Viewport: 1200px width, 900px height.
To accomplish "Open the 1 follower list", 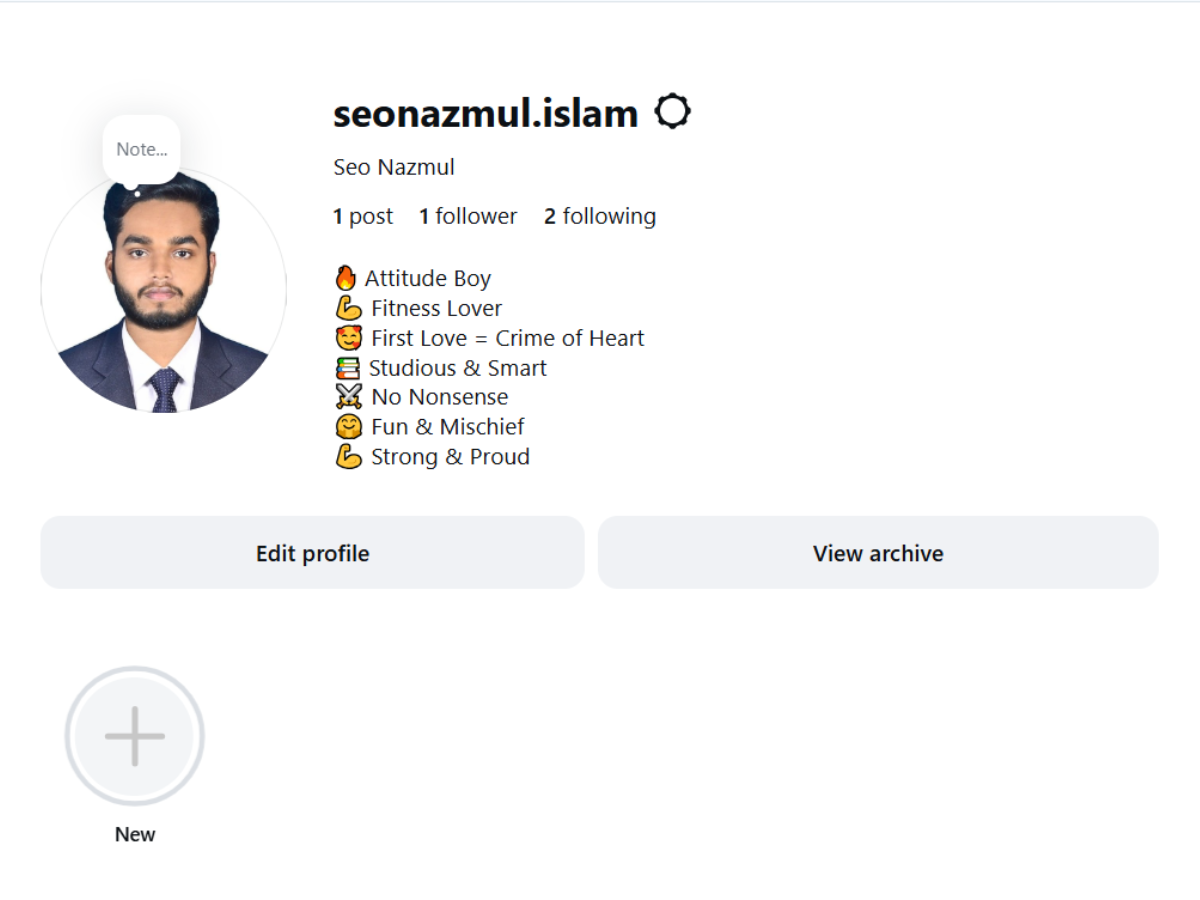I will point(467,215).
